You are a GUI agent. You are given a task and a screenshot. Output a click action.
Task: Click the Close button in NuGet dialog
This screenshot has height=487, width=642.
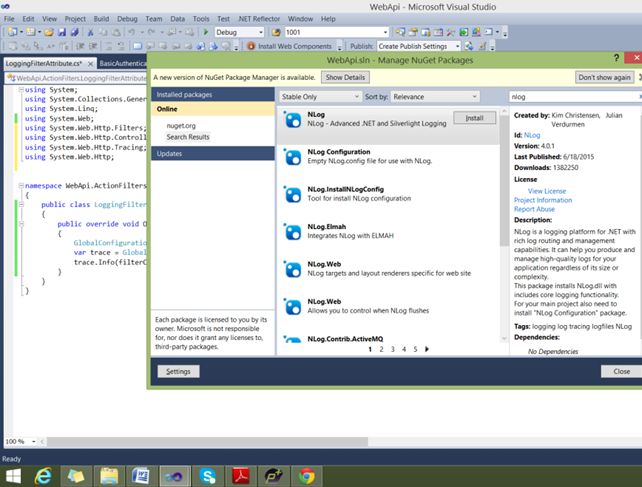pyautogui.click(x=622, y=371)
